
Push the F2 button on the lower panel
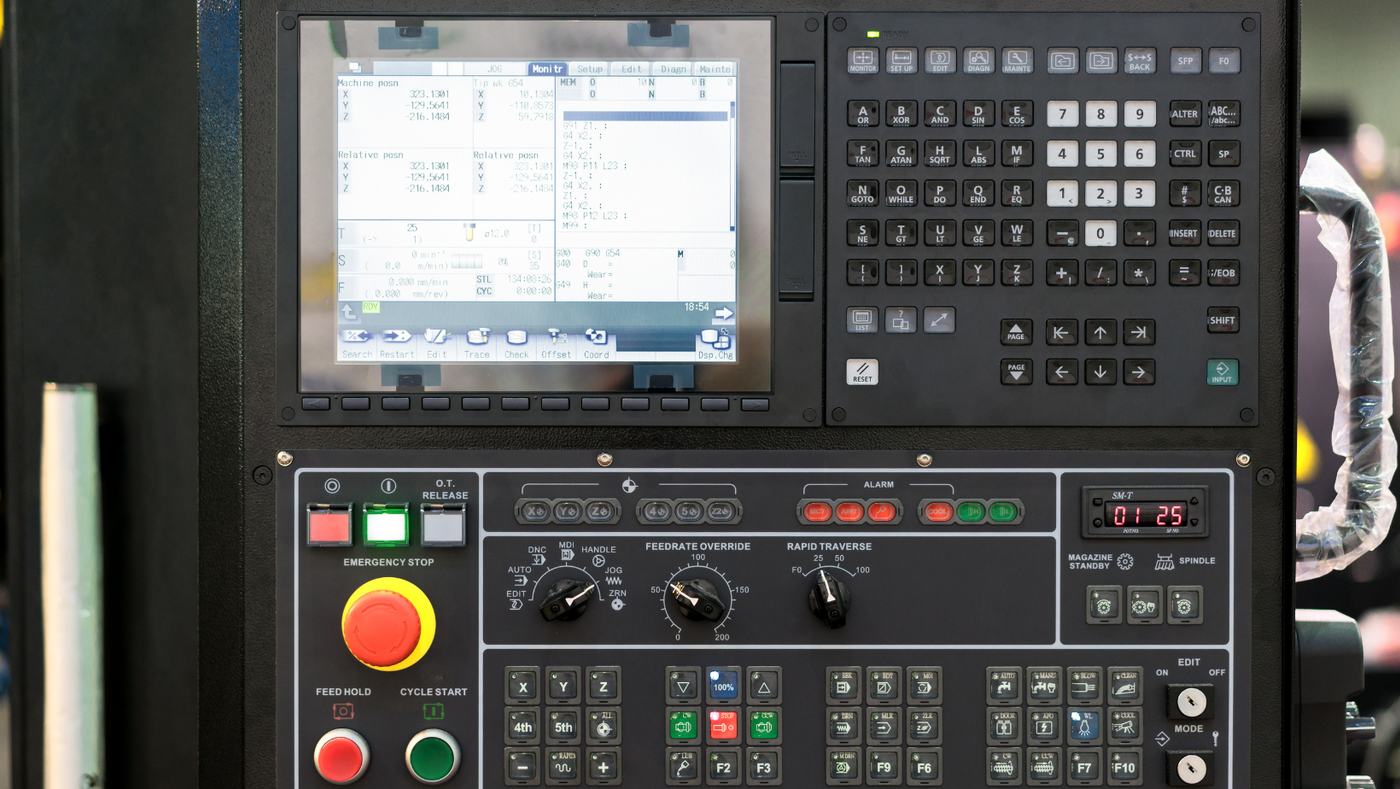[x=723, y=766]
